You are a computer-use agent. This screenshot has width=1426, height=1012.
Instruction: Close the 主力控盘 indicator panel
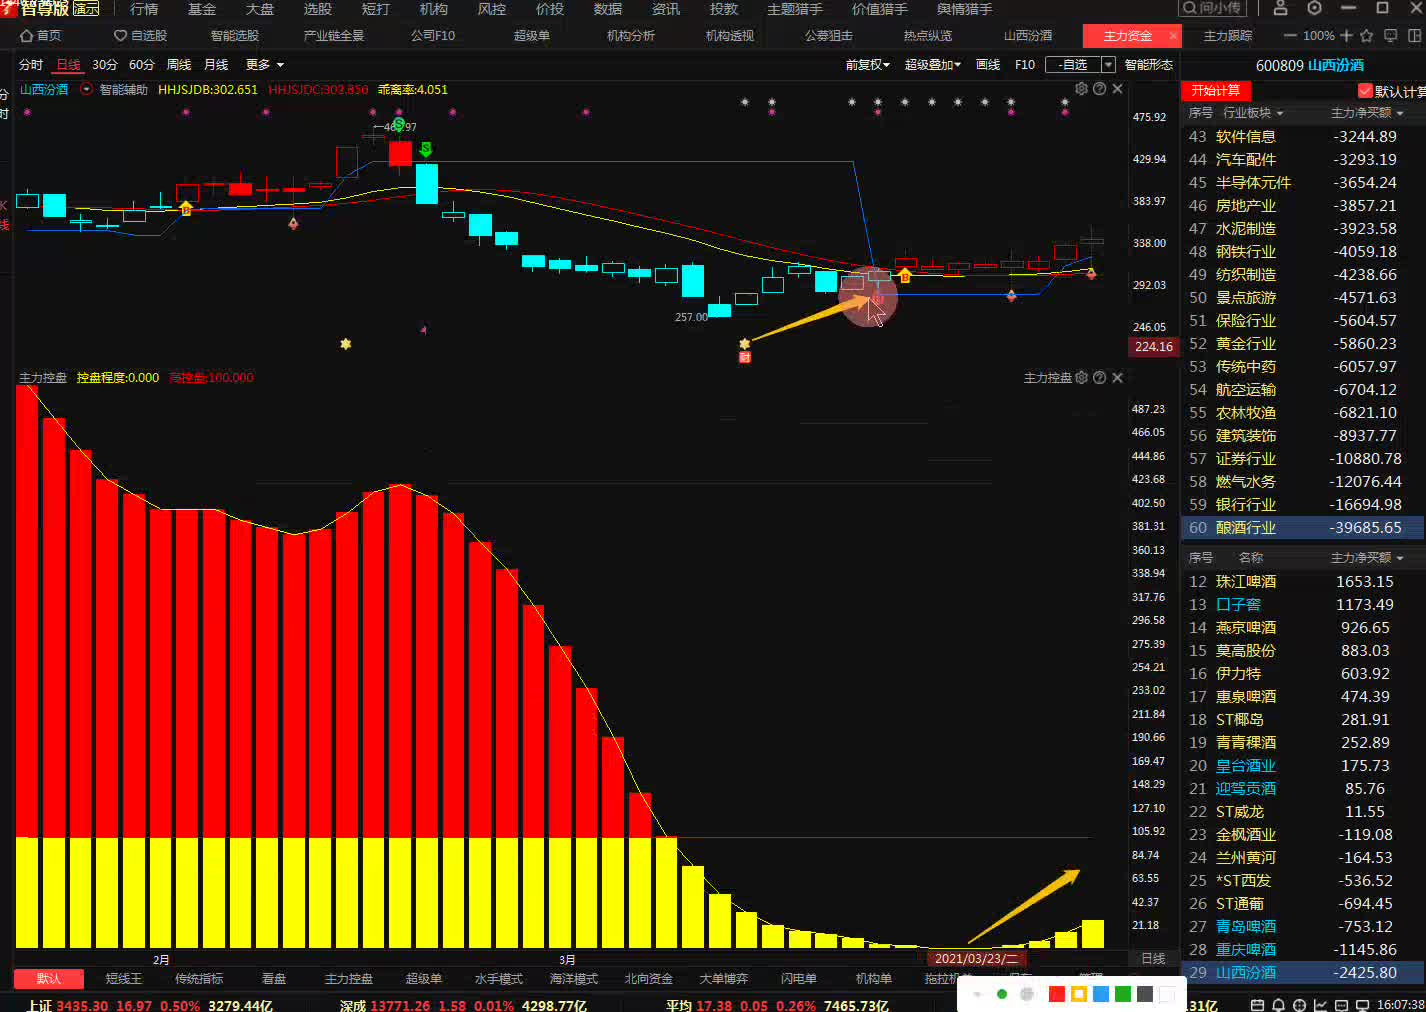pos(1117,378)
